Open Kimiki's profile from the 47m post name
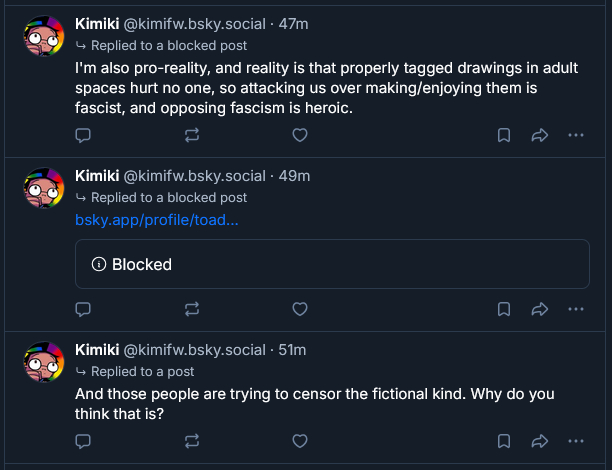The image size is (612, 470). (x=96, y=24)
